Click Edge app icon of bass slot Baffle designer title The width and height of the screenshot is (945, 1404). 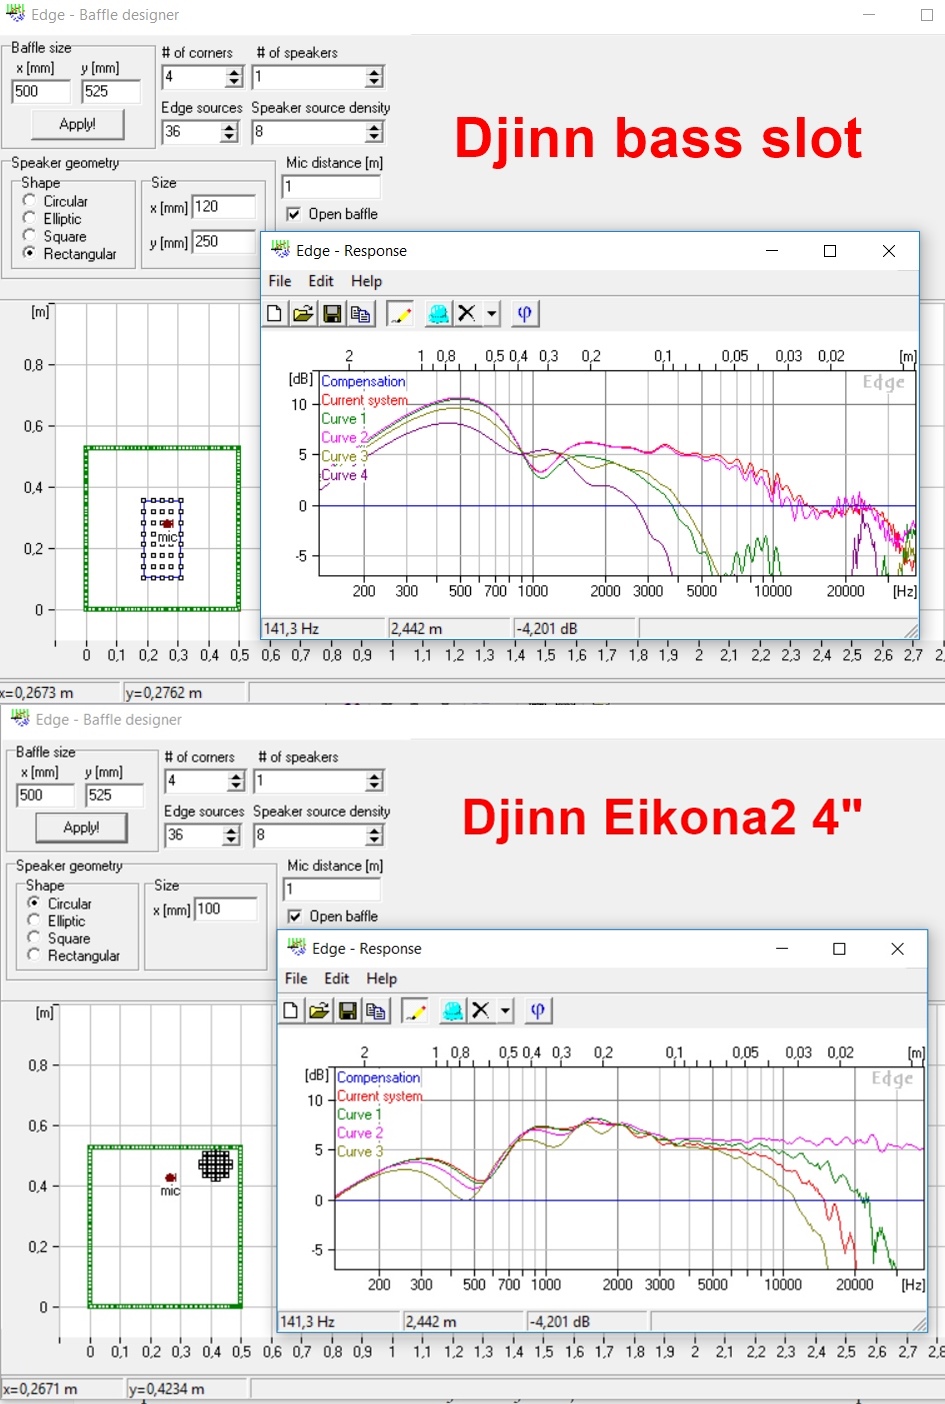click(x=15, y=14)
